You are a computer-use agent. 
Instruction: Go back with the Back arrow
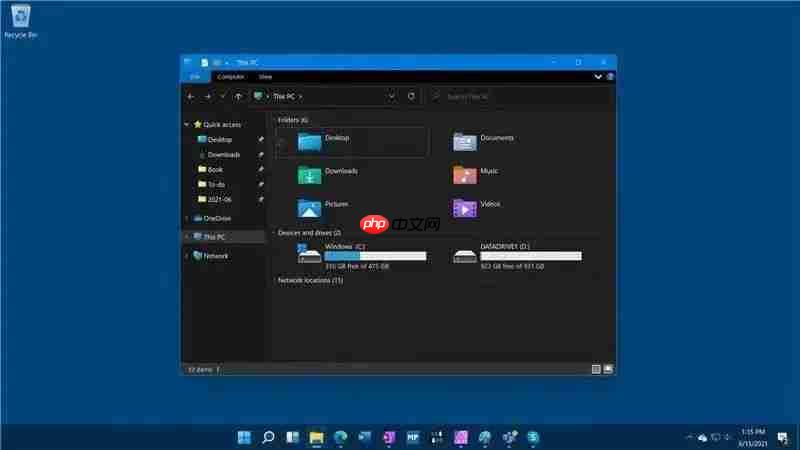point(191,96)
